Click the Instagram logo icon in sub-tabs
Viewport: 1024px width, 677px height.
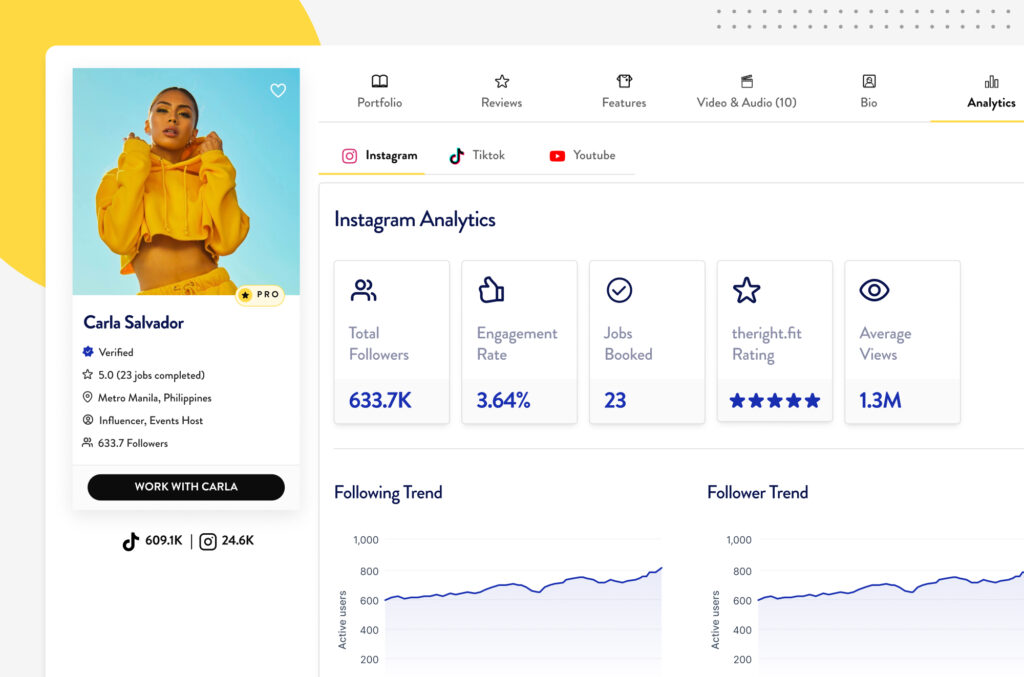click(x=349, y=156)
